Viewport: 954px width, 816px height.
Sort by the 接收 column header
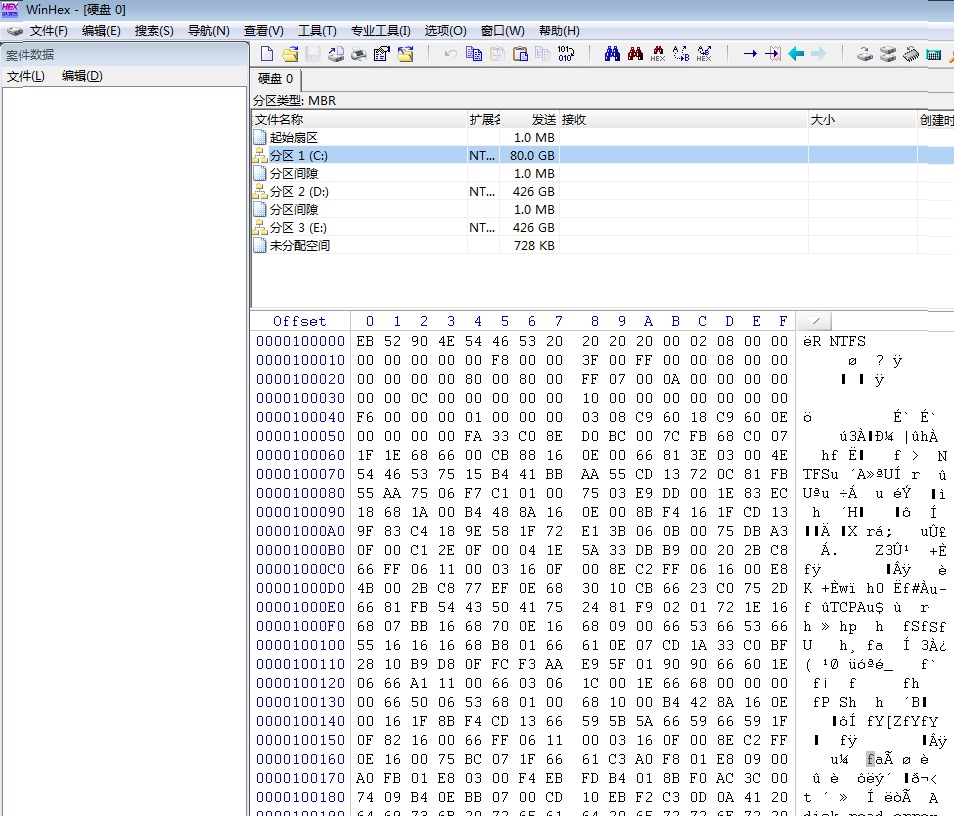click(683, 120)
